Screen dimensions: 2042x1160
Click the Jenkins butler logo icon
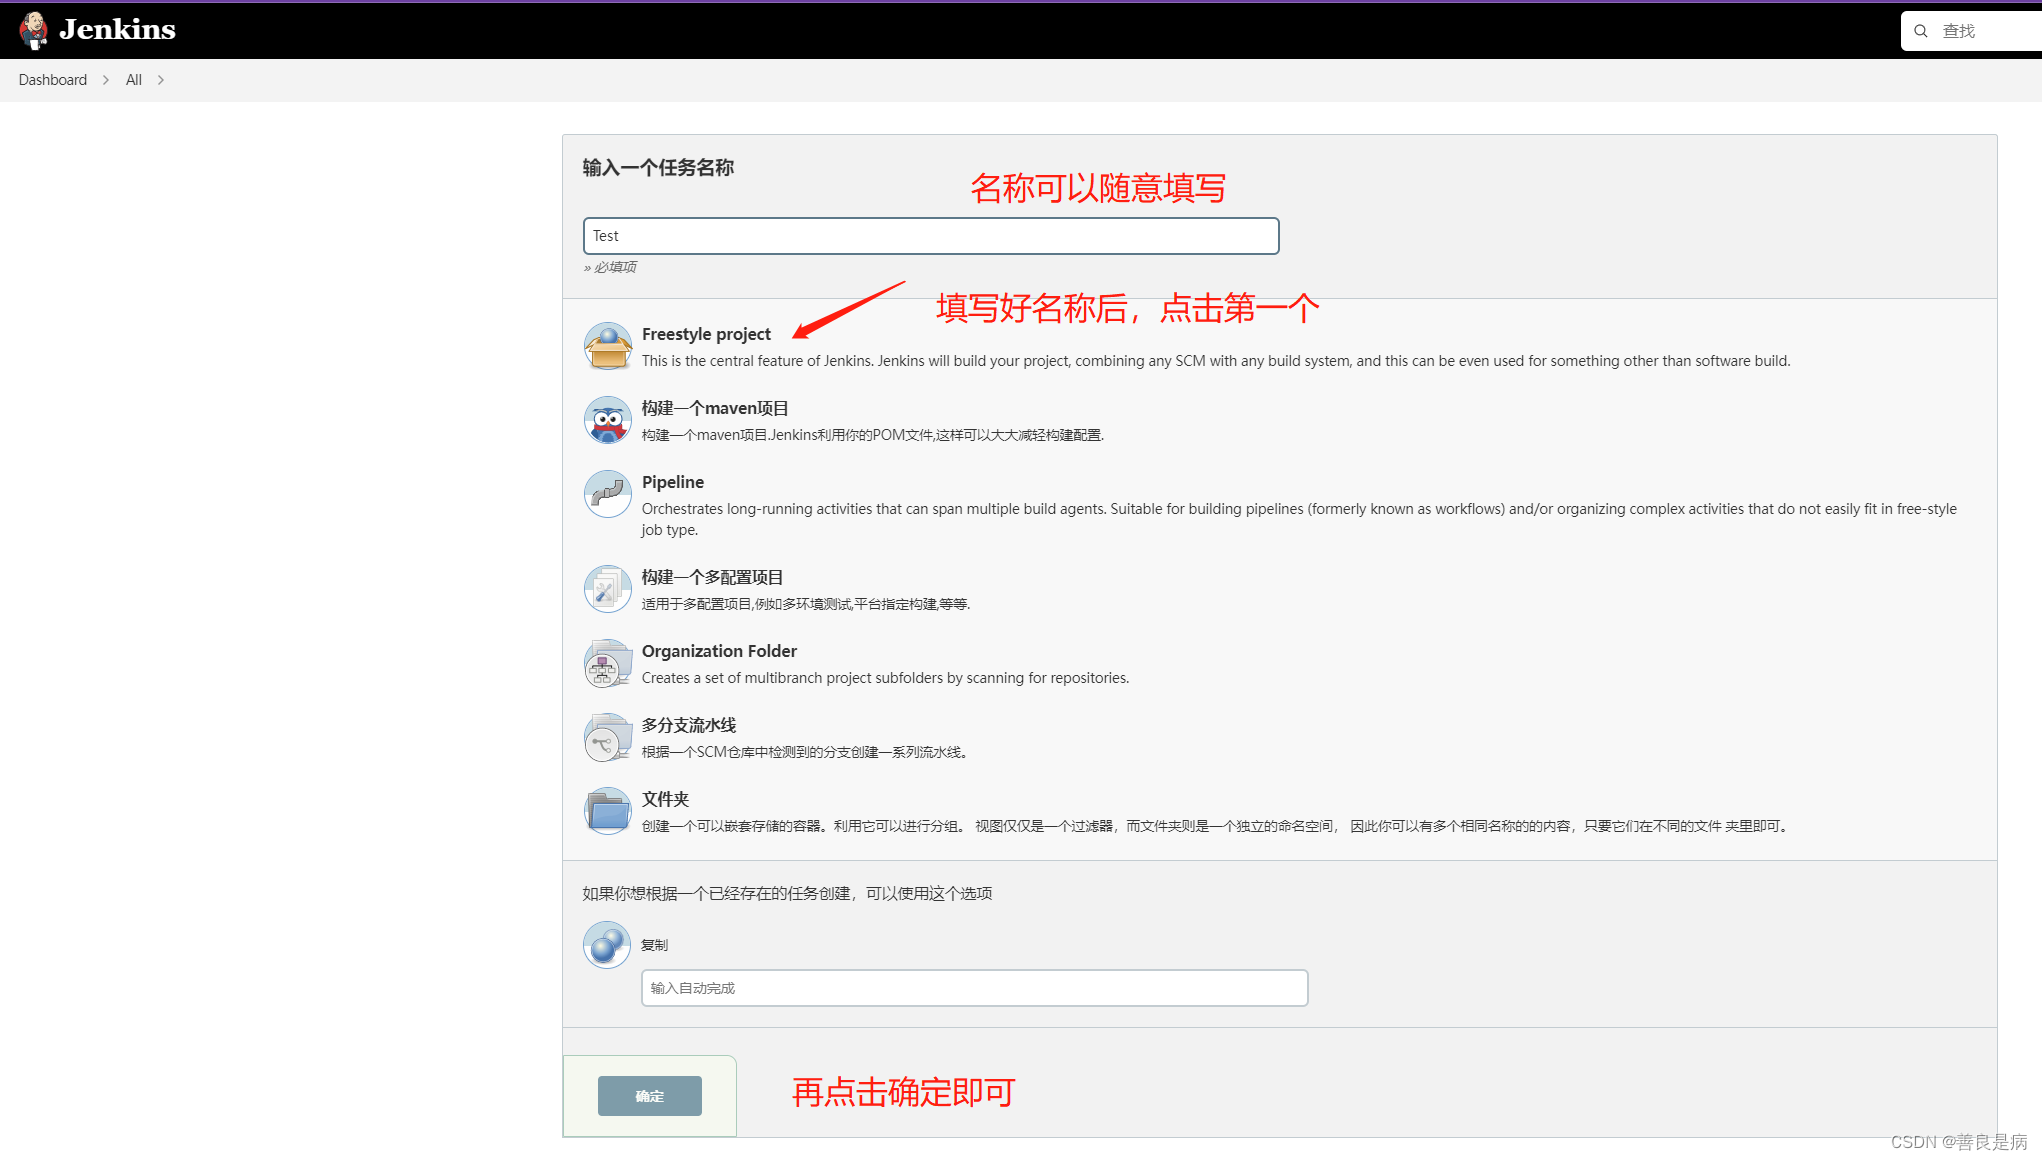click(34, 30)
